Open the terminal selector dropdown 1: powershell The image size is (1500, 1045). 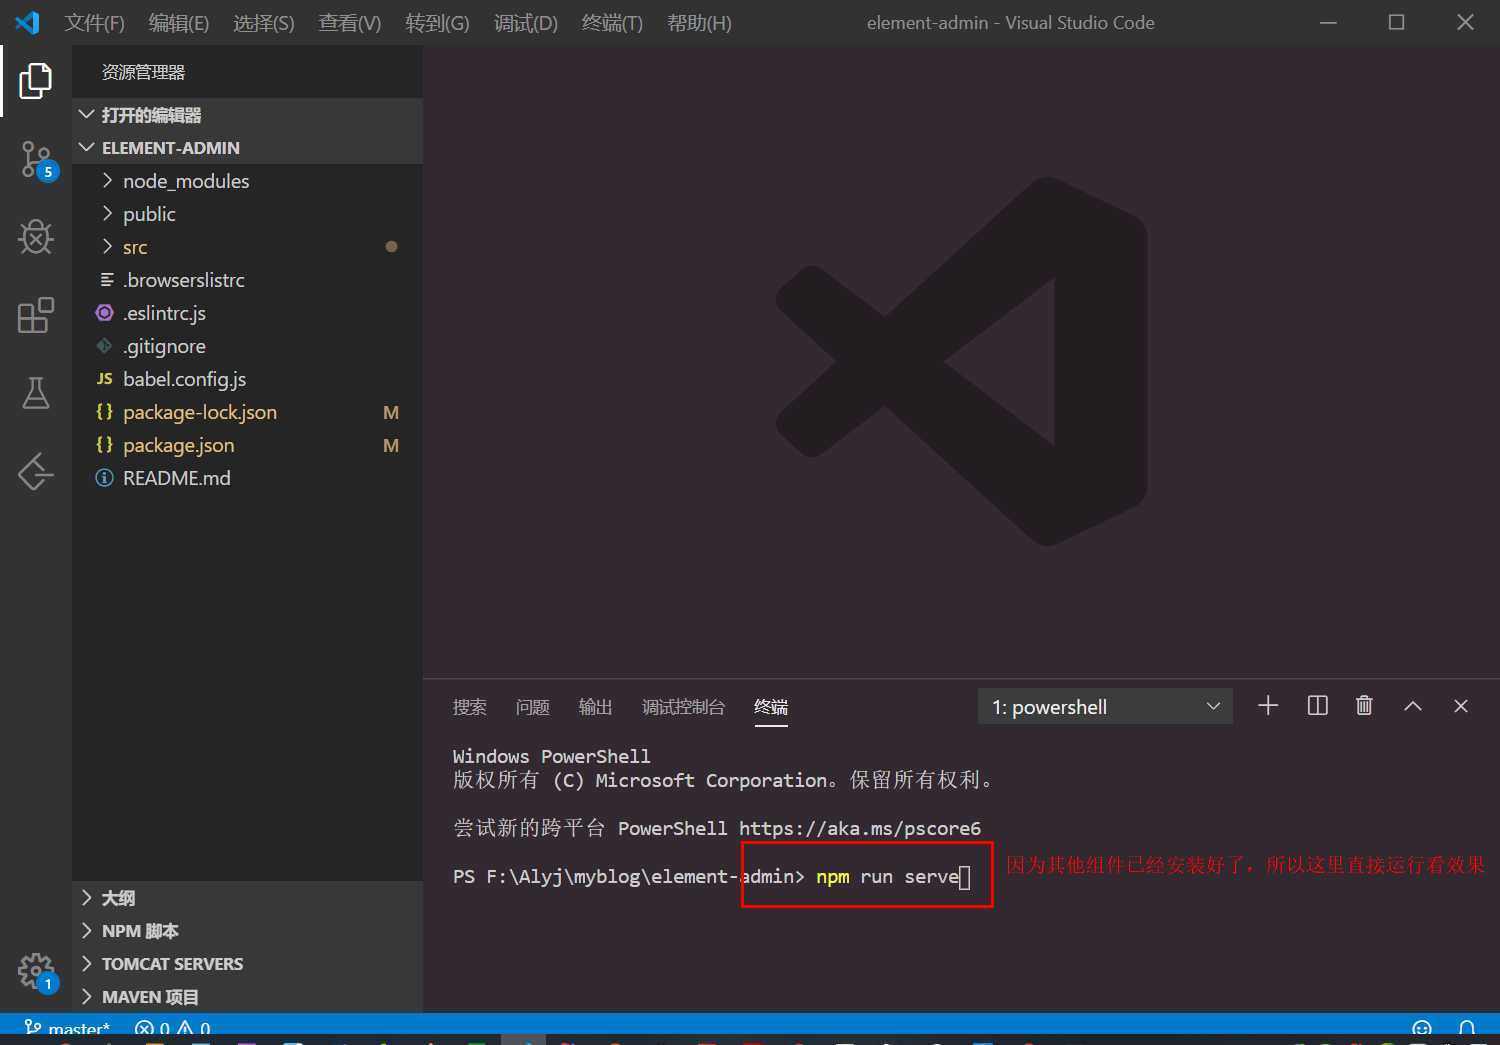[x=1105, y=707]
